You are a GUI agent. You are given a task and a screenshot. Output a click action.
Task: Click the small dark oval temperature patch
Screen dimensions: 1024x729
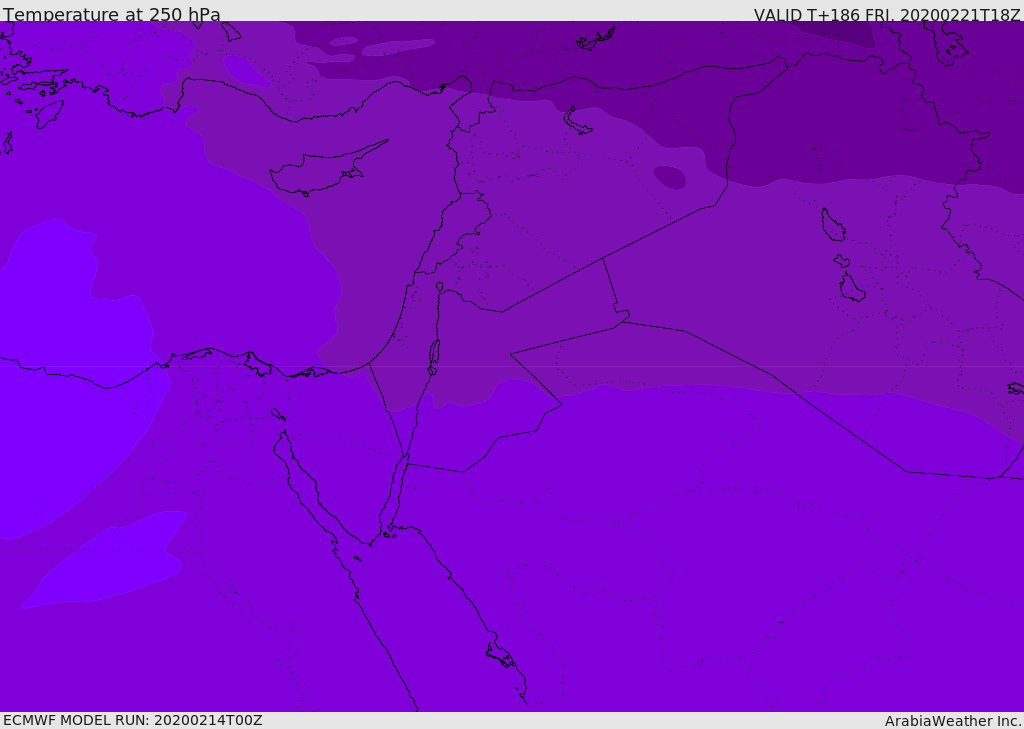670,177
